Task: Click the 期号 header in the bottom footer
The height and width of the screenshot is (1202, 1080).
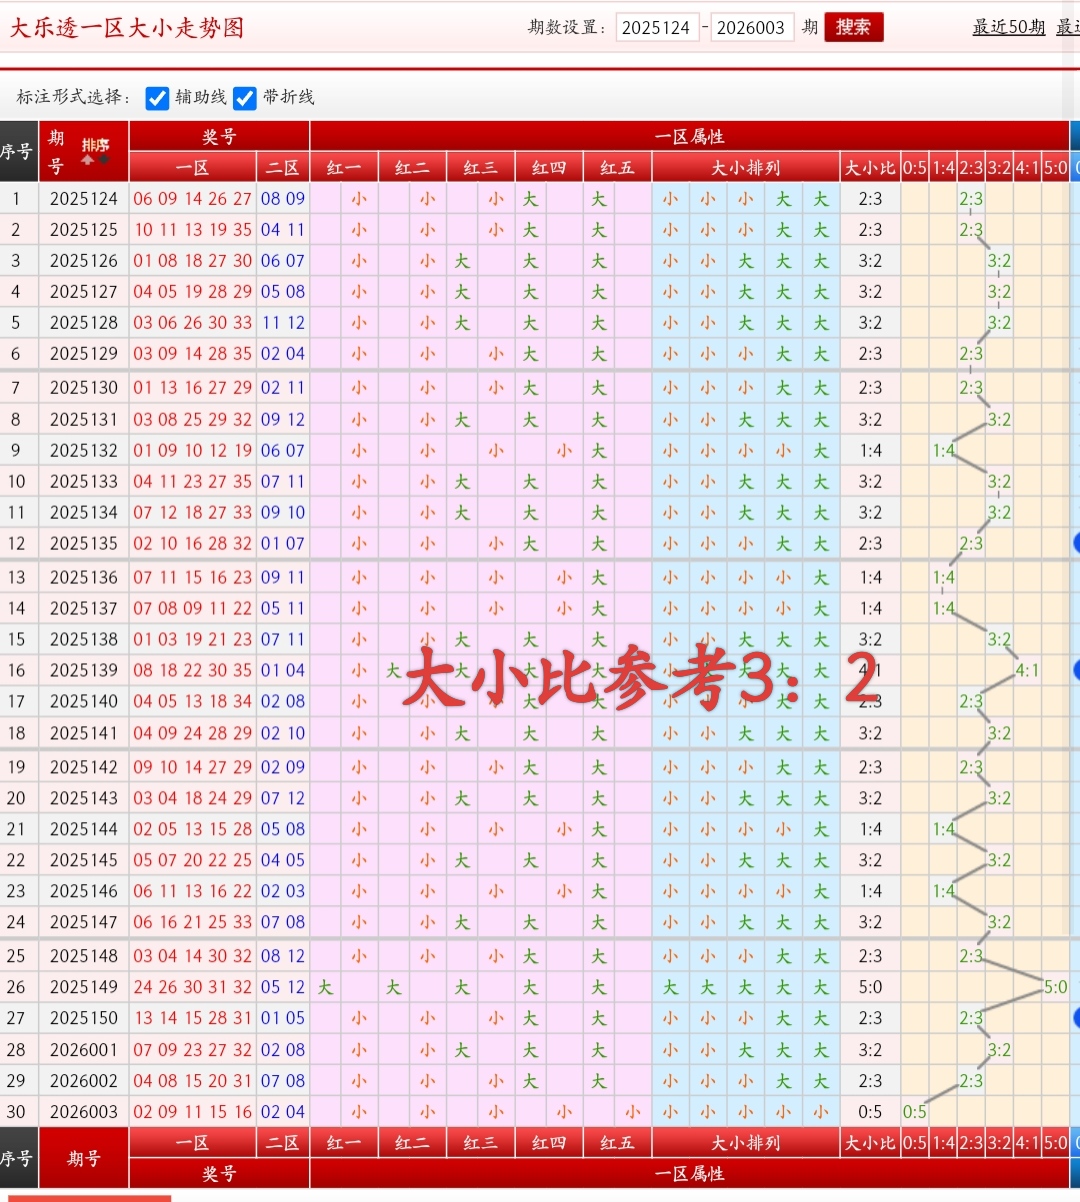Action: (84, 1158)
